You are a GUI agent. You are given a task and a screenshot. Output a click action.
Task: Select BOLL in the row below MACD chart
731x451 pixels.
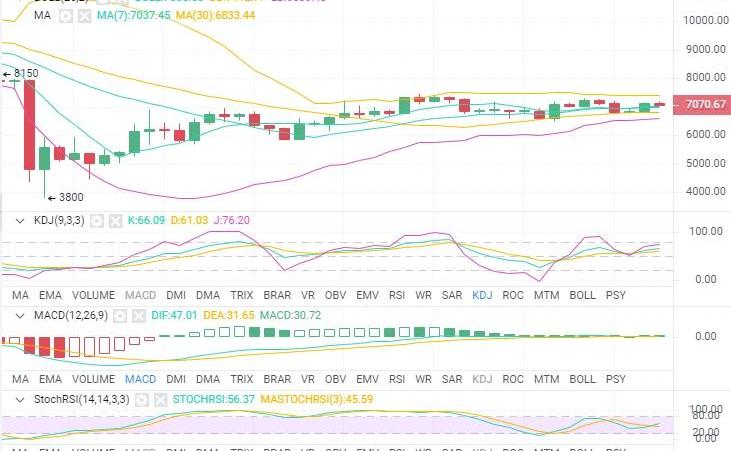pos(582,379)
